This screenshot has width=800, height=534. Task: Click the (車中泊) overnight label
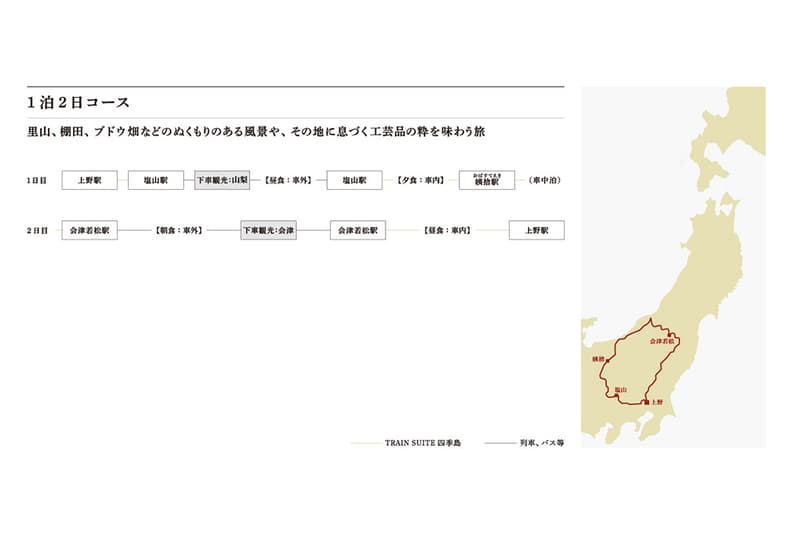point(545,180)
